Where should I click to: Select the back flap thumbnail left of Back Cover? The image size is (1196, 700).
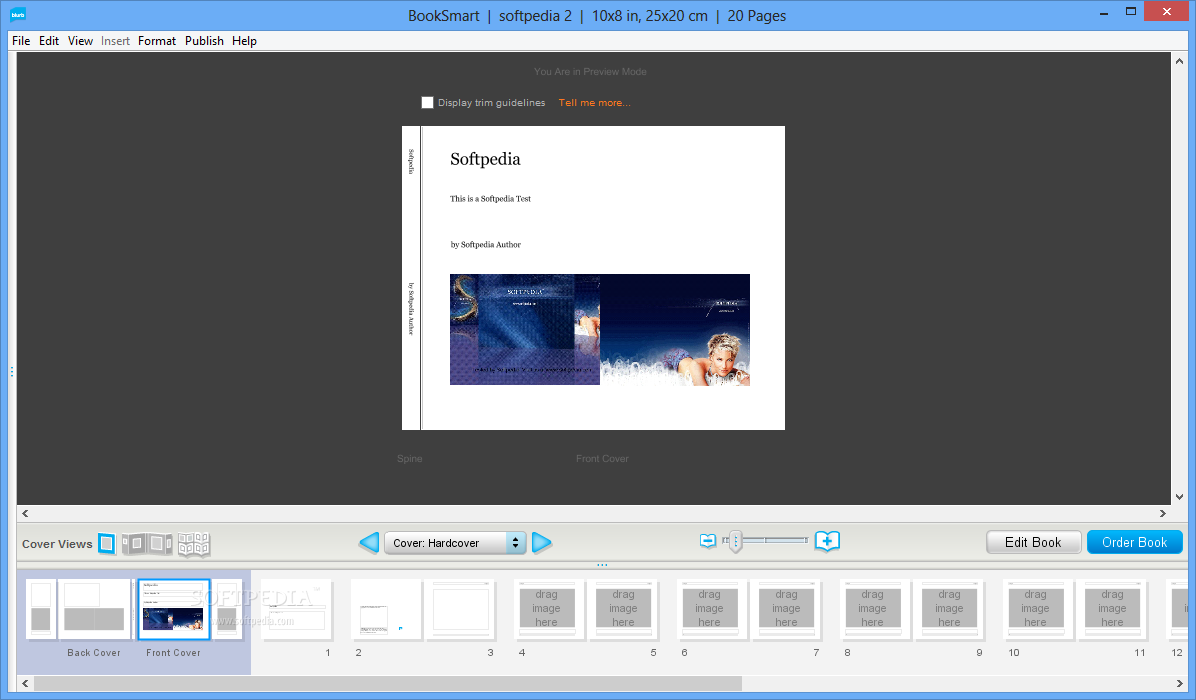(41, 608)
